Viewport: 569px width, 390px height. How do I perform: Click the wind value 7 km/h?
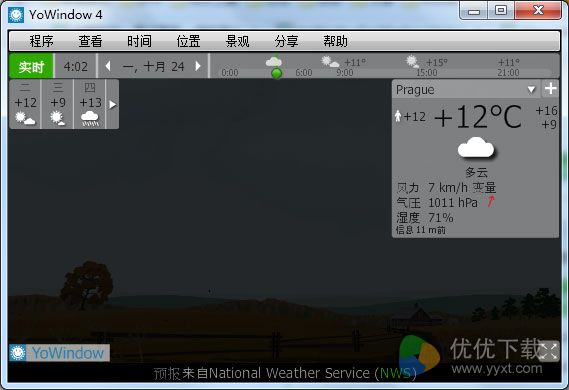448,188
